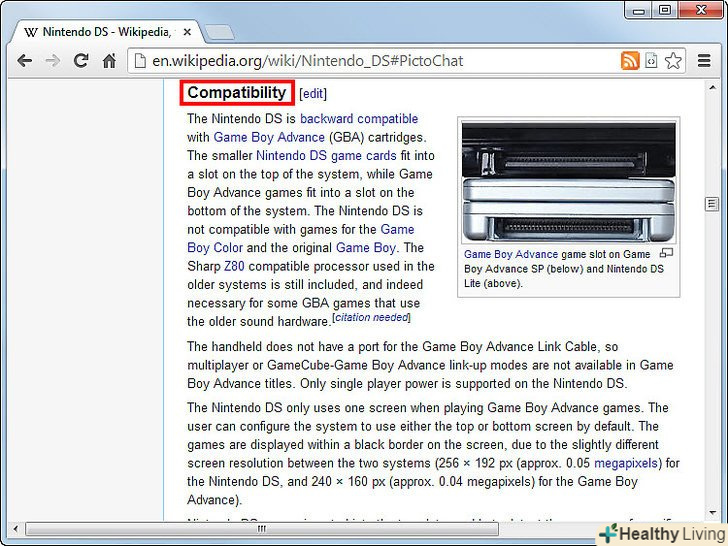This screenshot has height=546, width=728.
Task: Open the megapixels link
Action: coord(626,463)
